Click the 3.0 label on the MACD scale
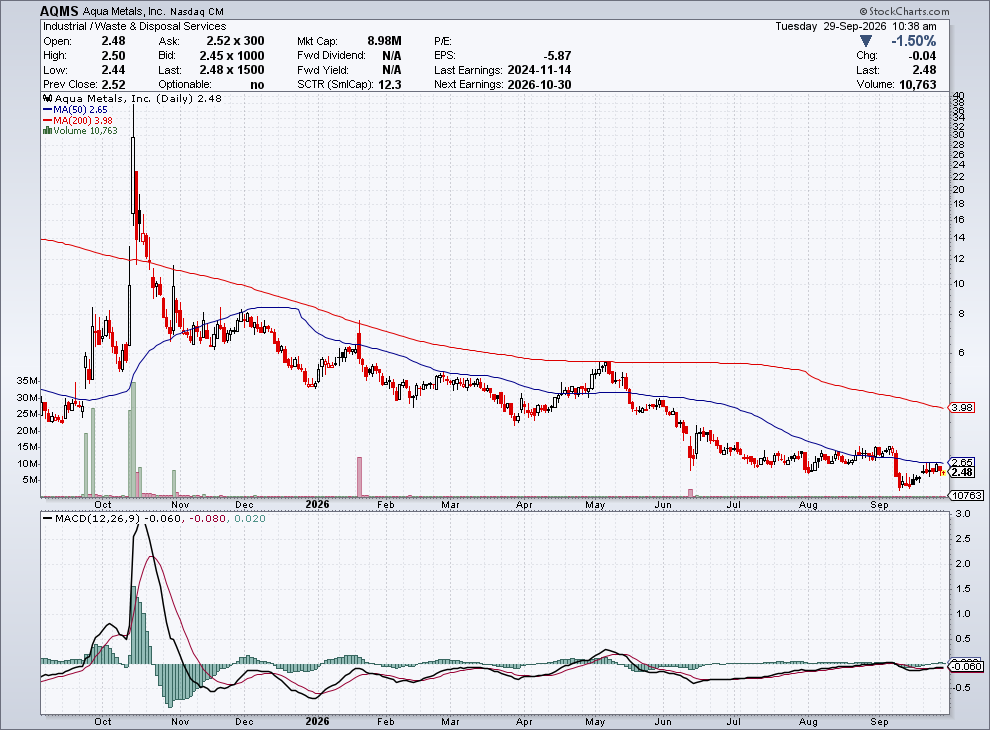990x730 pixels. [x=963, y=514]
